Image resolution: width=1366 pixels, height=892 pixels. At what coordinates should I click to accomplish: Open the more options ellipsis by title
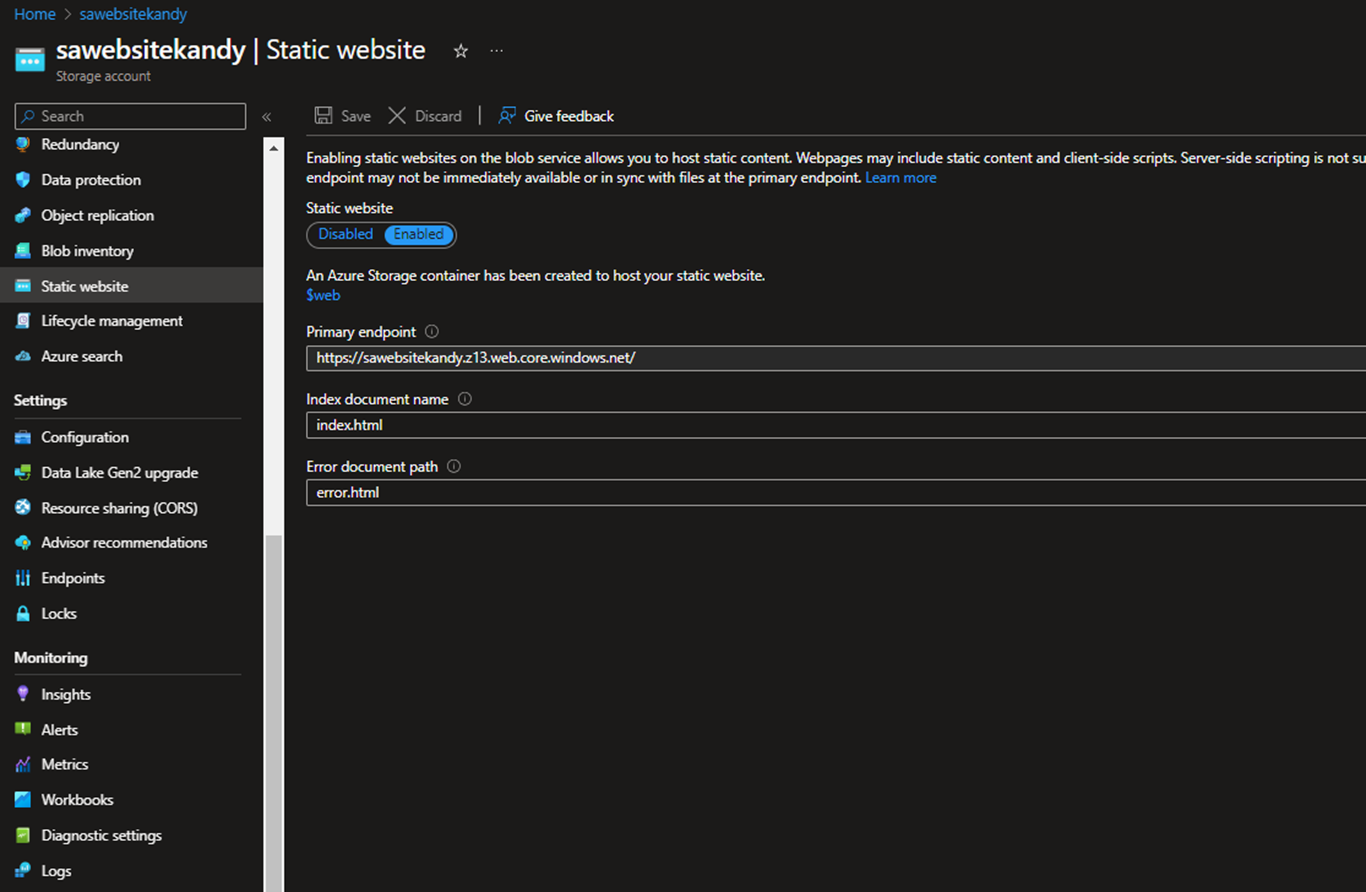pyautogui.click(x=496, y=51)
